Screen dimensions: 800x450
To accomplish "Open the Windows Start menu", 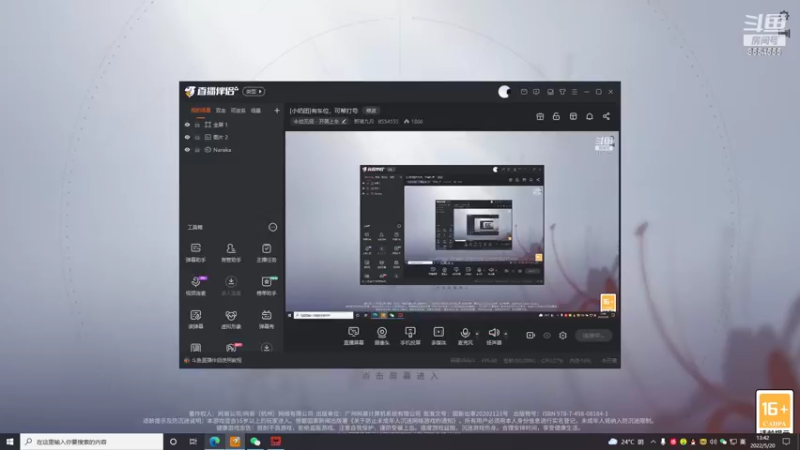I will pos(10,441).
